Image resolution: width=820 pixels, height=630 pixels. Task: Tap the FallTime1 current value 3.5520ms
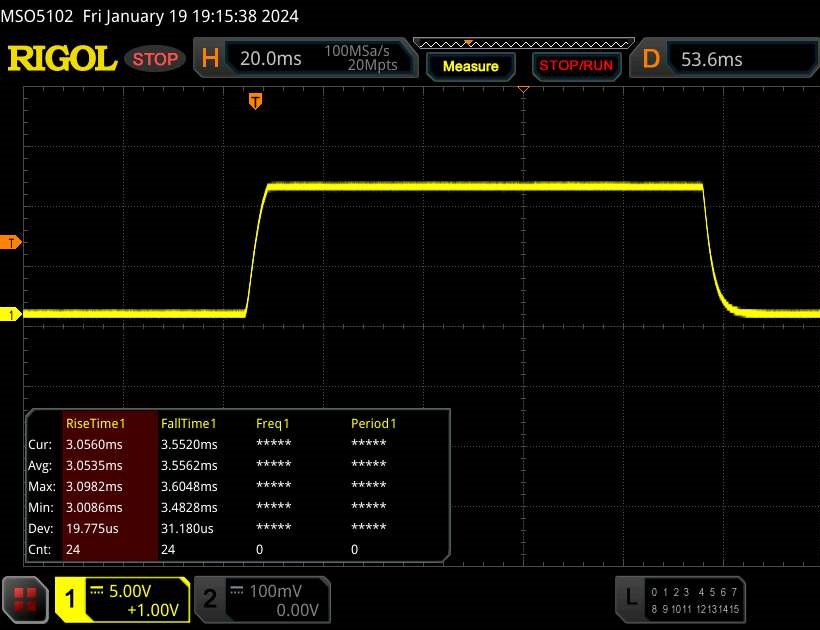189,444
